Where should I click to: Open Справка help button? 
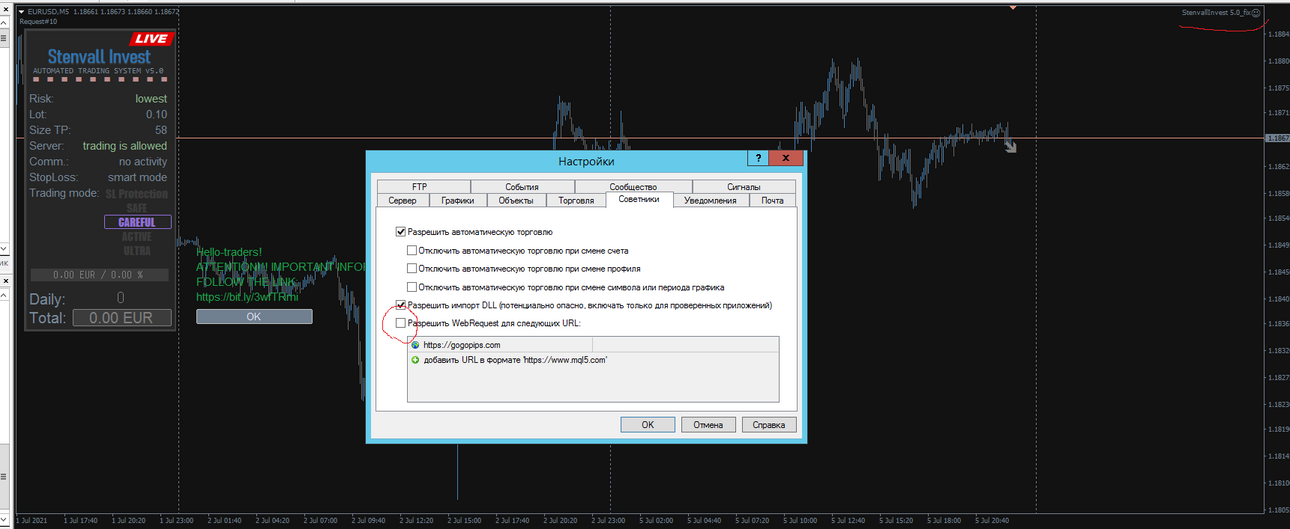[x=768, y=424]
